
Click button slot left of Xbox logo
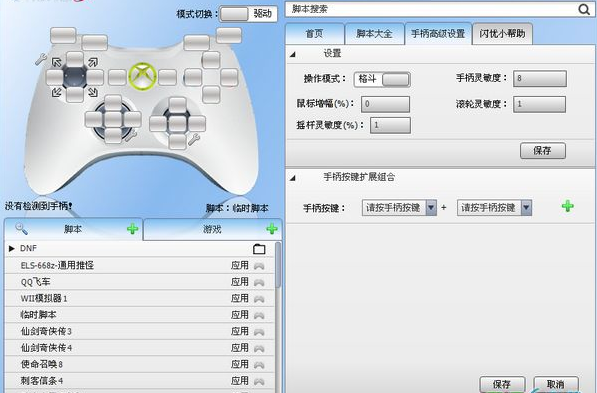117,77
